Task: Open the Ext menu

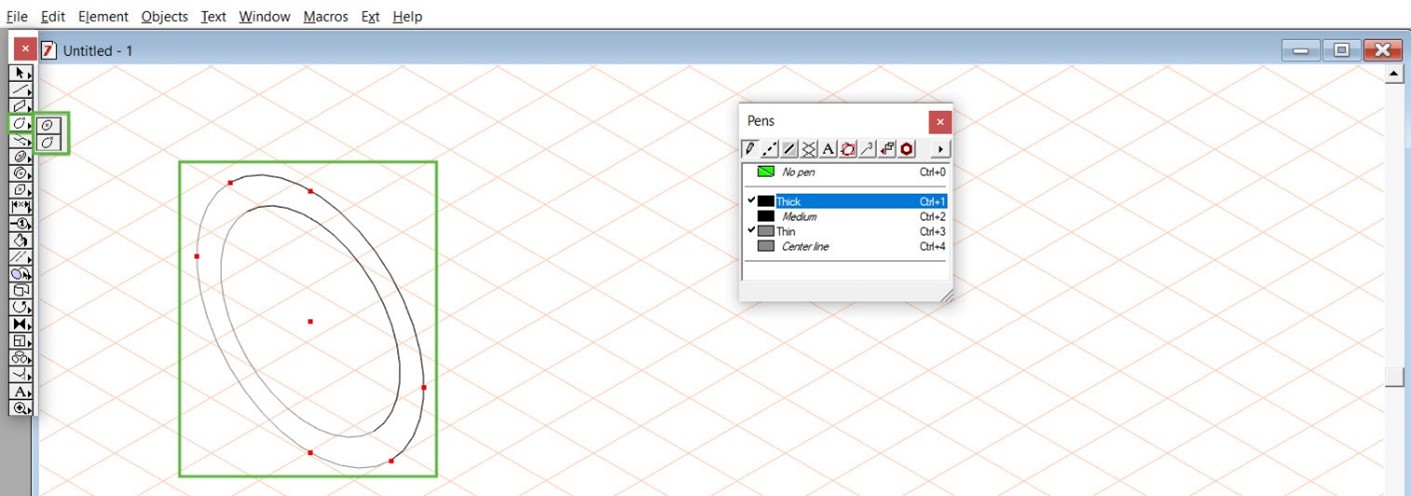Action: [371, 16]
